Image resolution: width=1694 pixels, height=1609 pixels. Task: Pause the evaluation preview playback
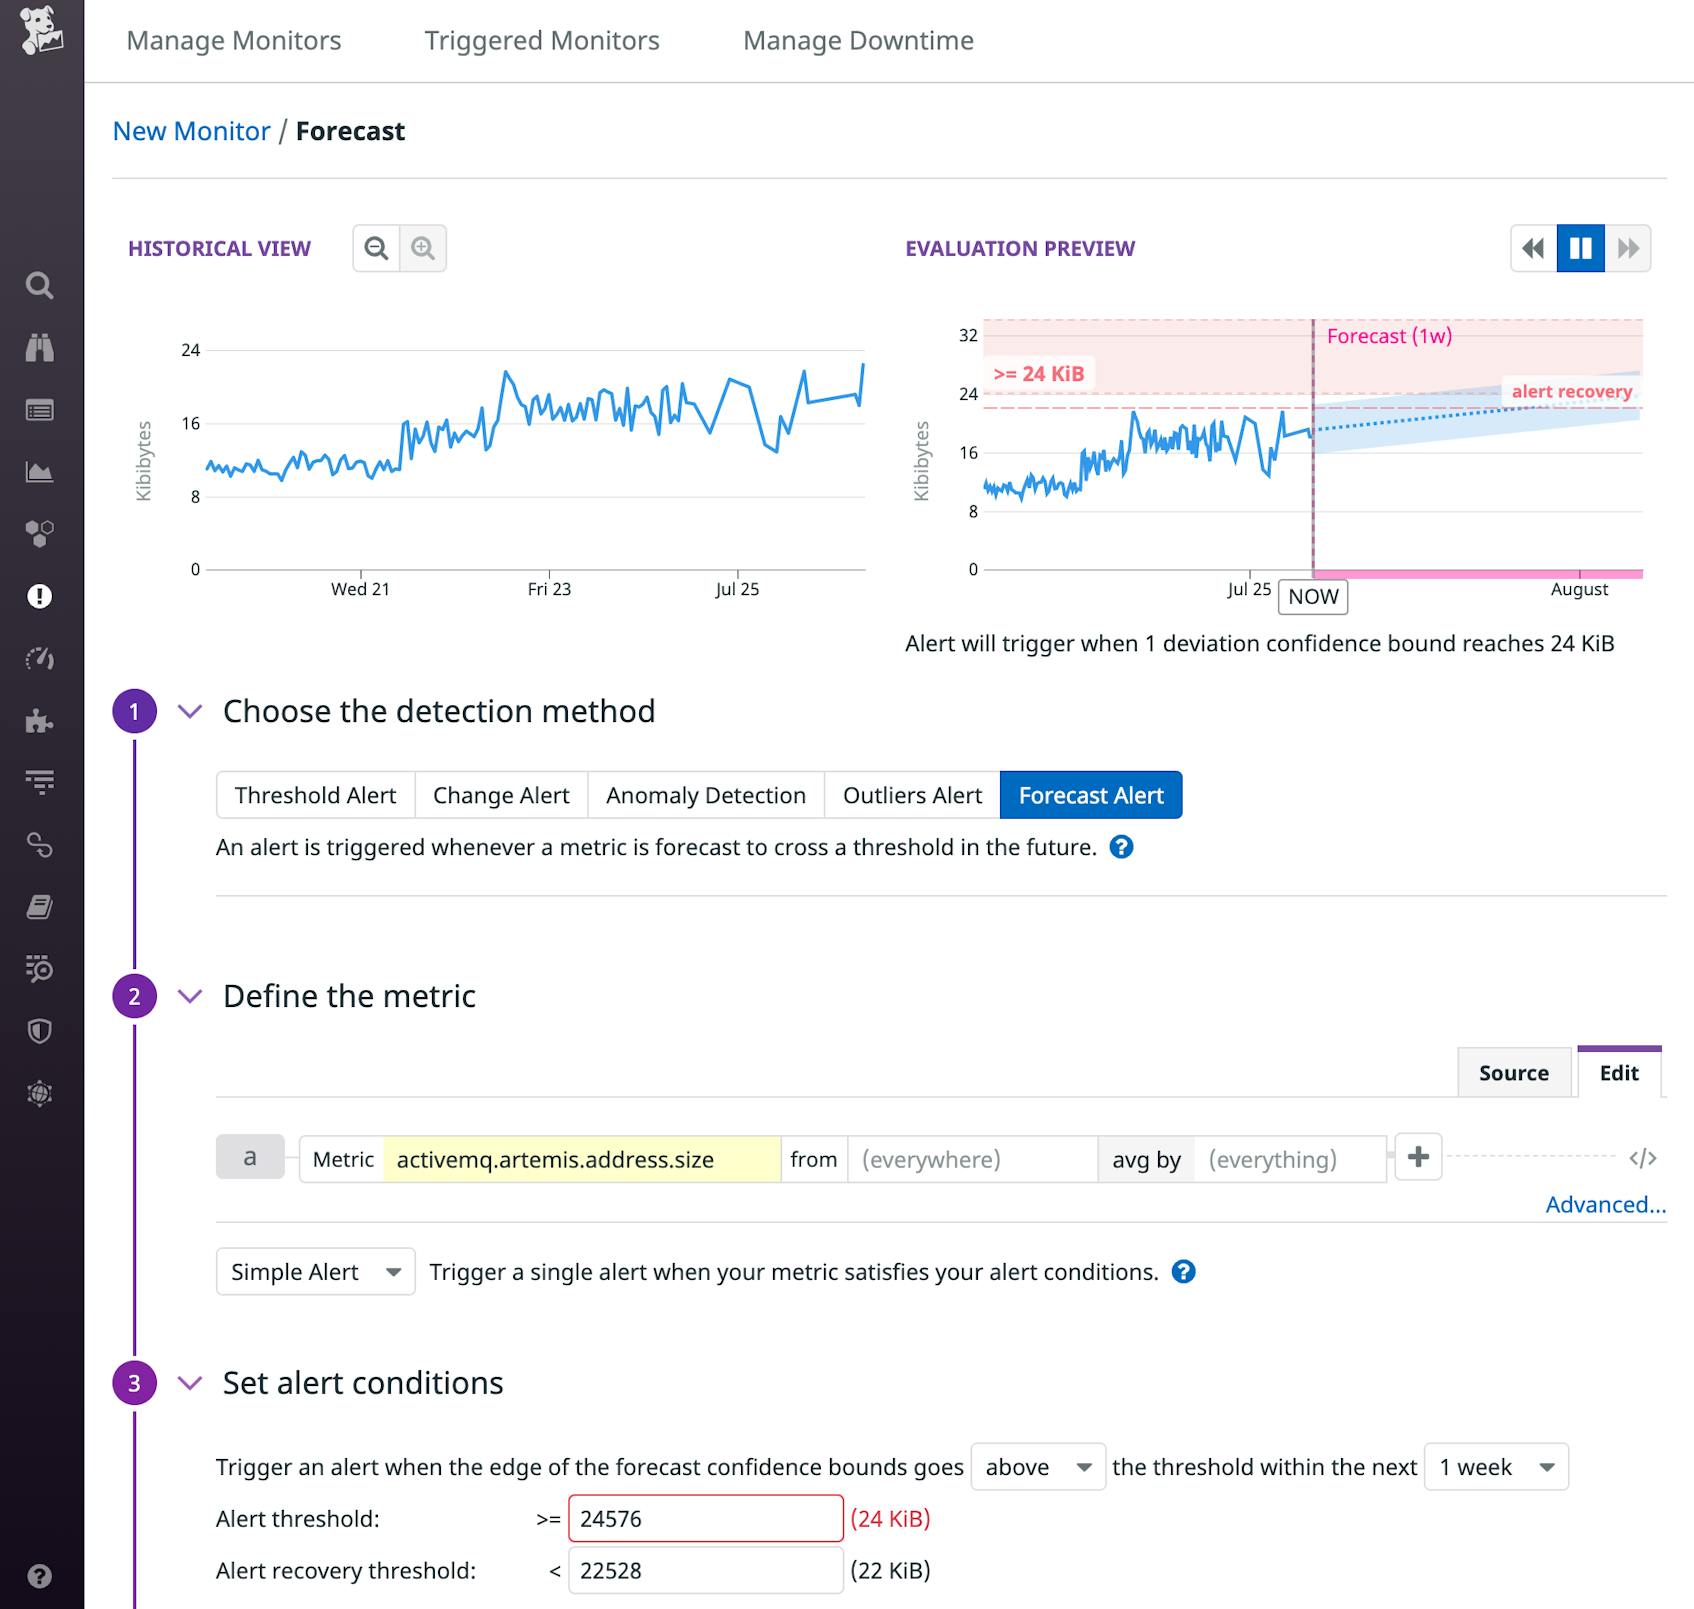(x=1580, y=249)
